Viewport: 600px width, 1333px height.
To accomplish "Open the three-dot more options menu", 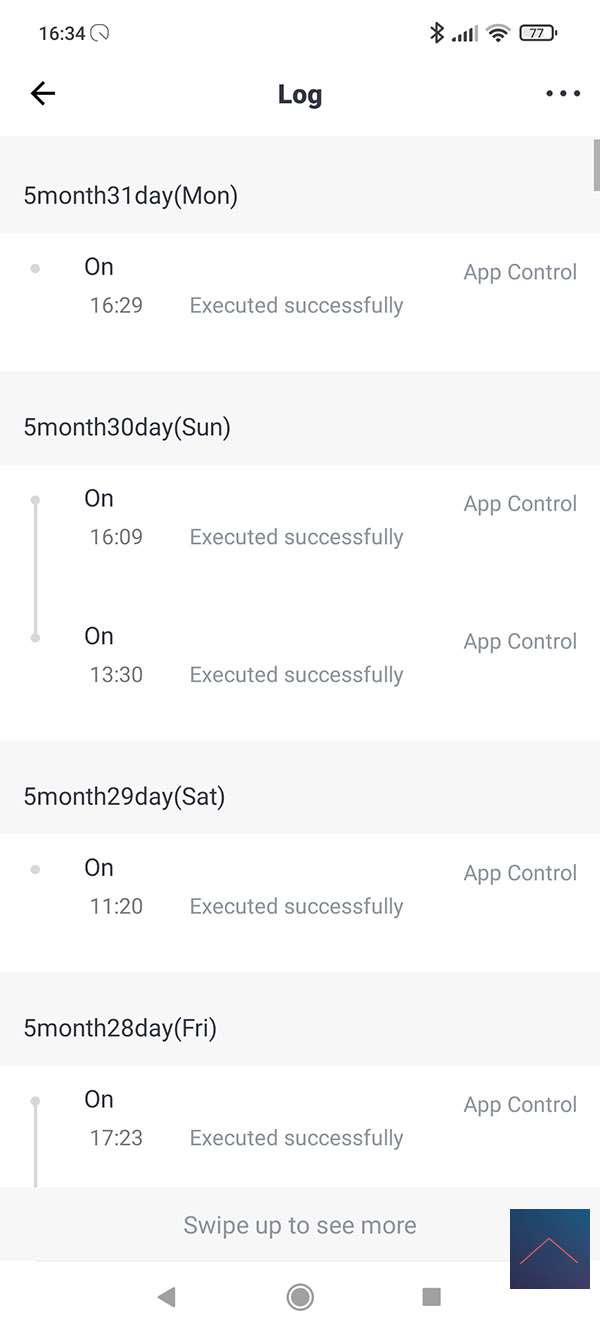I will [x=562, y=94].
